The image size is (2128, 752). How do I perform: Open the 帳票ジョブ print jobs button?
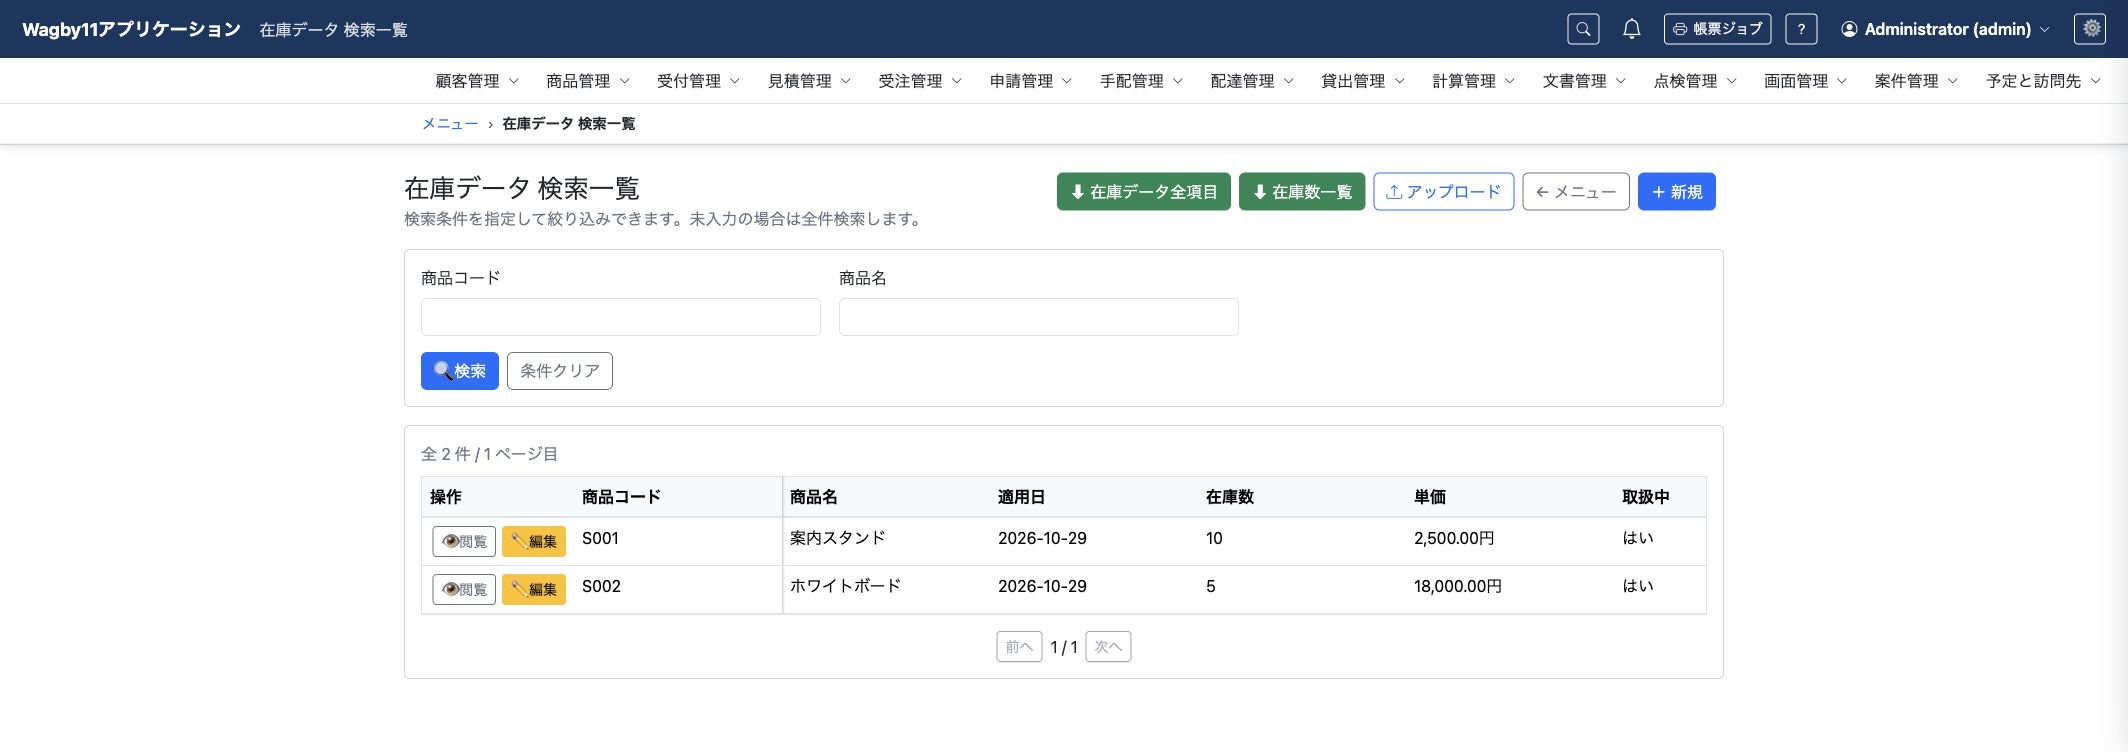click(x=1717, y=29)
